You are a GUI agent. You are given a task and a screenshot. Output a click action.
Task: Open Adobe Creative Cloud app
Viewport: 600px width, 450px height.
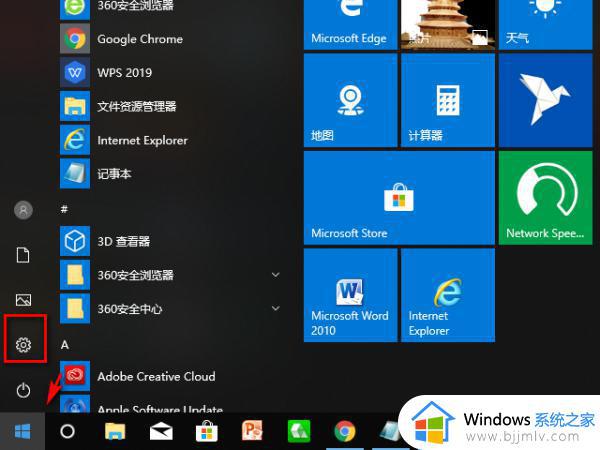[171, 376]
